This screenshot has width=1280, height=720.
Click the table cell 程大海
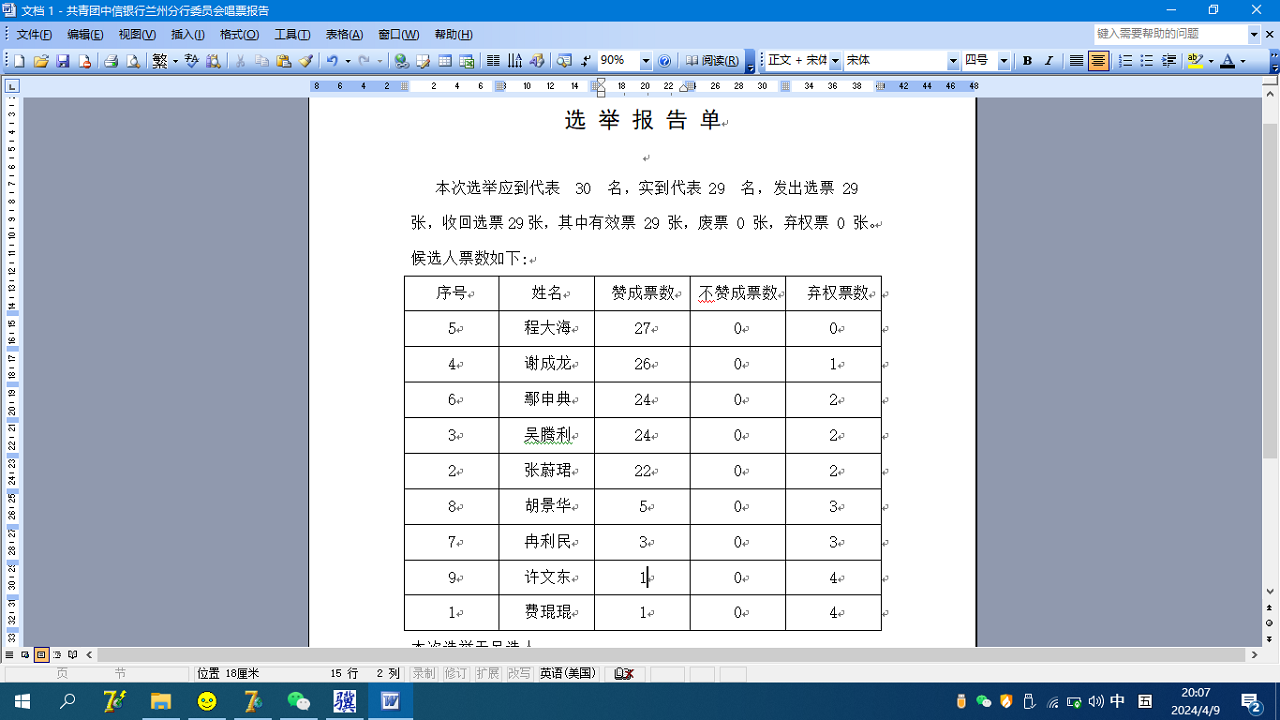click(547, 328)
